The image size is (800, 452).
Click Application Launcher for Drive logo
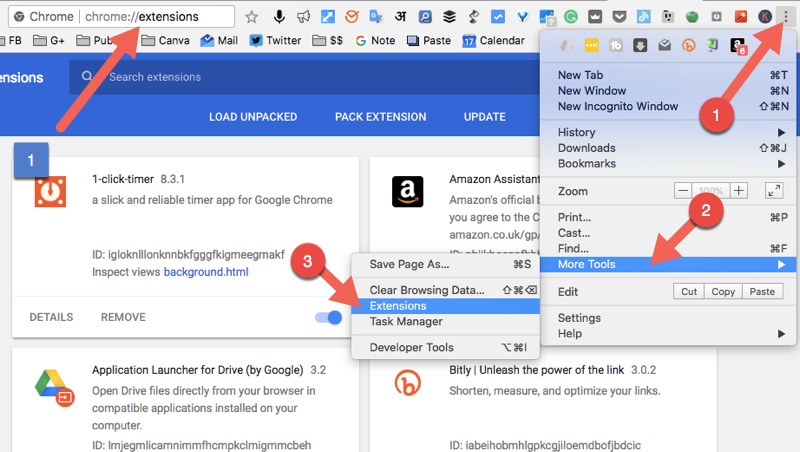(55, 387)
